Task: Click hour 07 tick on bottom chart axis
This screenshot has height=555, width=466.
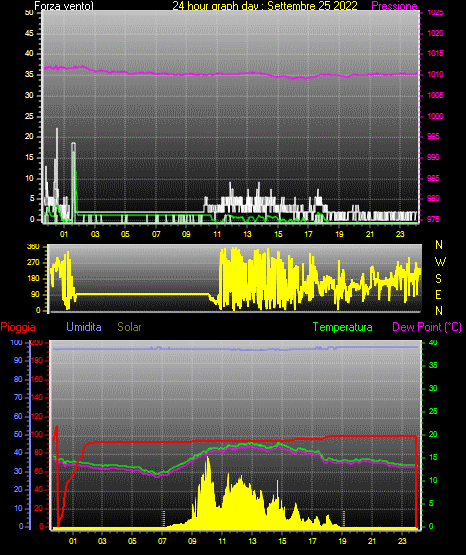Action: [x=162, y=541]
